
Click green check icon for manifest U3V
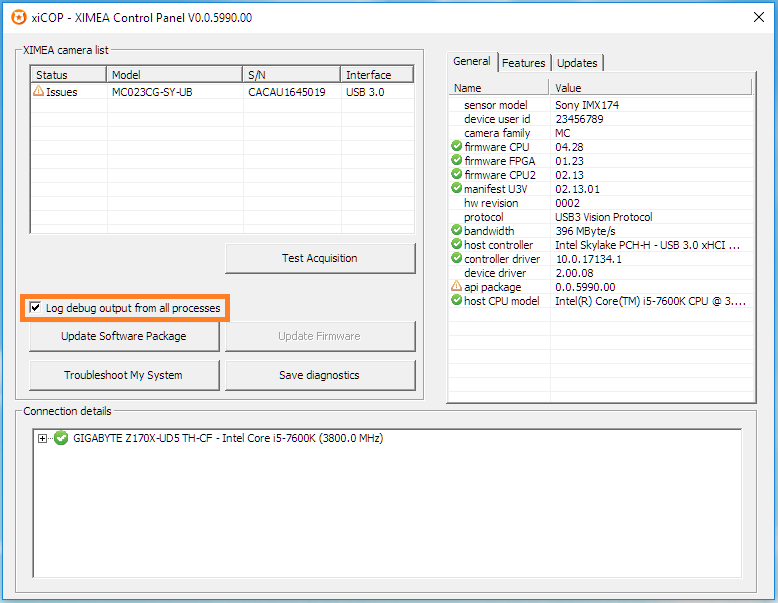click(456, 188)
